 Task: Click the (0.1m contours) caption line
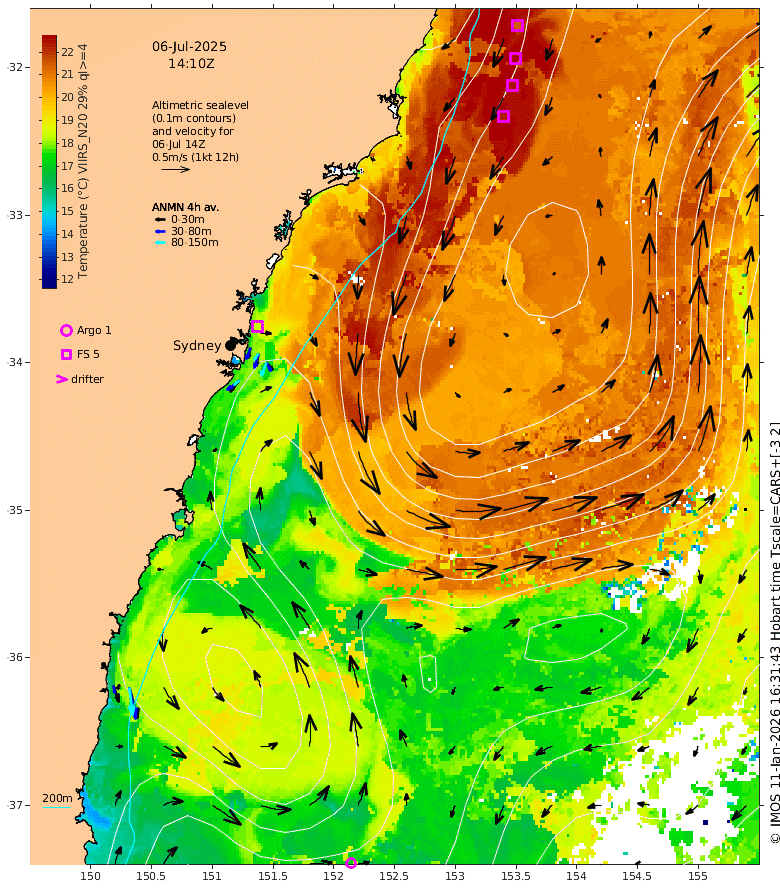pyautogui.click(x=194, y=118)
